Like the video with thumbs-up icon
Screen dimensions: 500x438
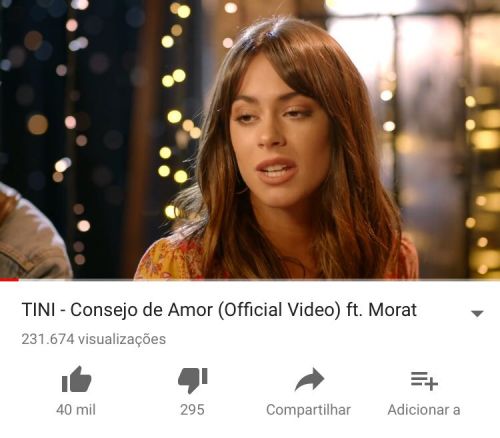[76, 379]
